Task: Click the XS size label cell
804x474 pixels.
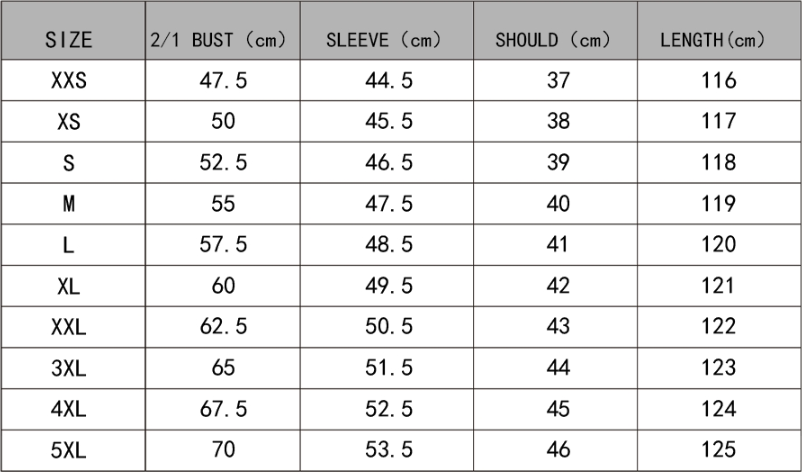Action: click(x=69, y=122)
